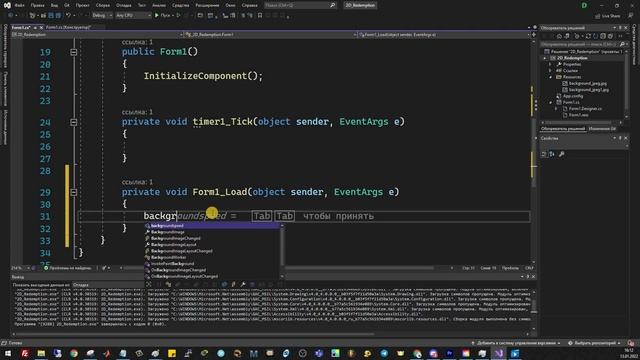This screenshot has width=640, height=360.
Task: Click Solution Explorer switch views icon
Action: coord(567,36)
